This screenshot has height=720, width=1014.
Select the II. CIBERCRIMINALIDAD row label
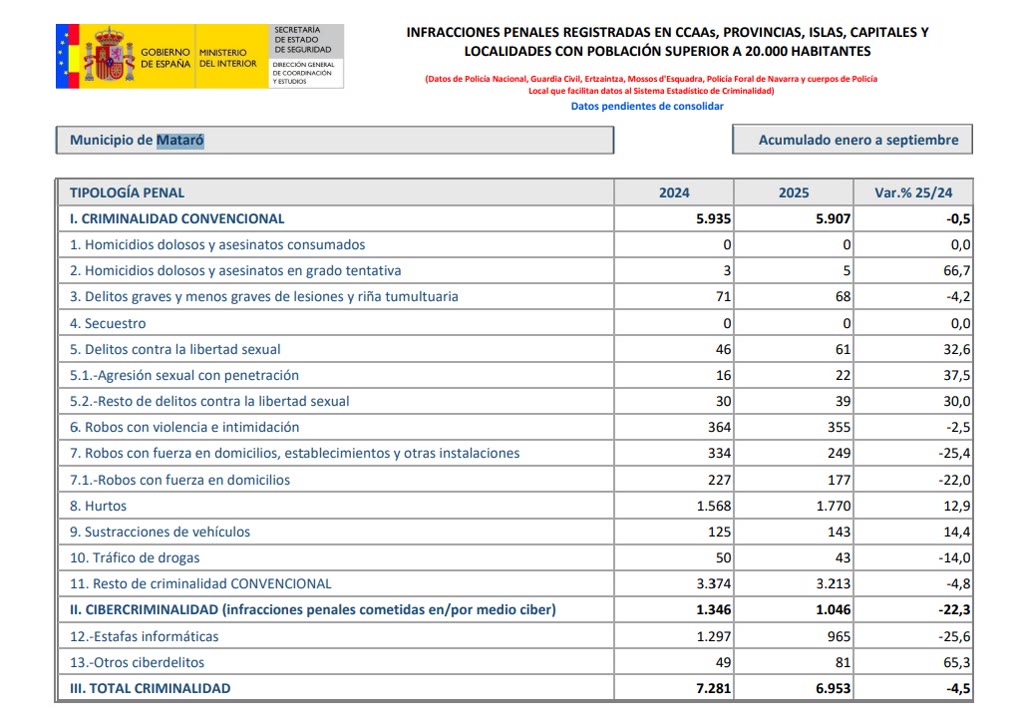(x=312, y=610)
